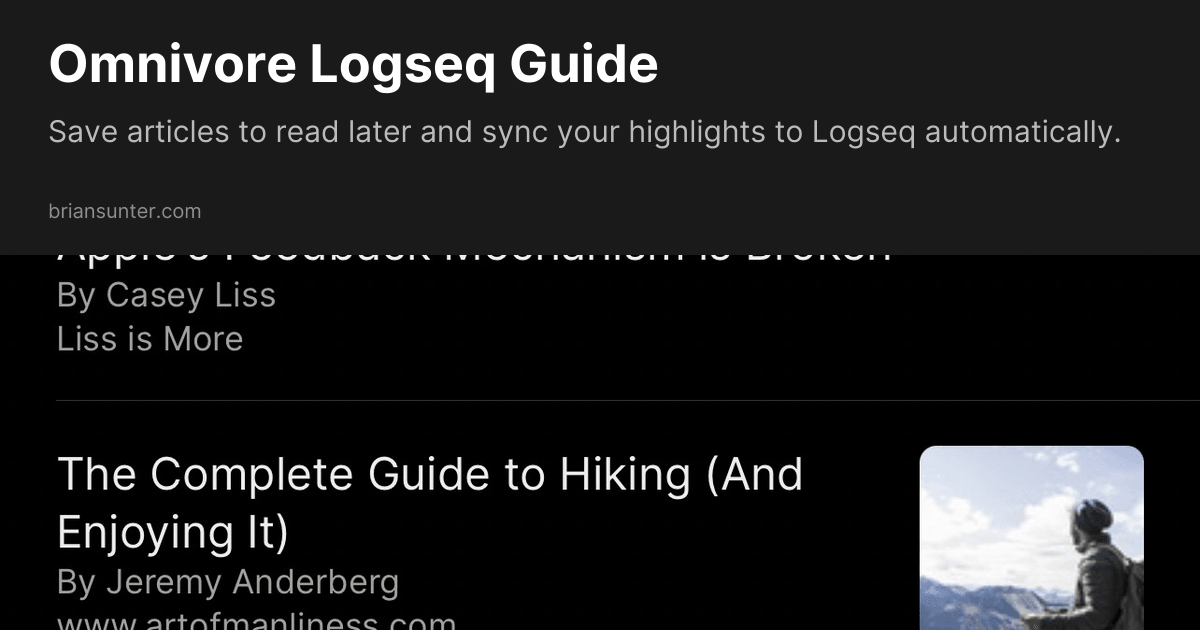Select the 'Liss is More' source name
Screen dimensions: 1200x630
pos(150,339)
